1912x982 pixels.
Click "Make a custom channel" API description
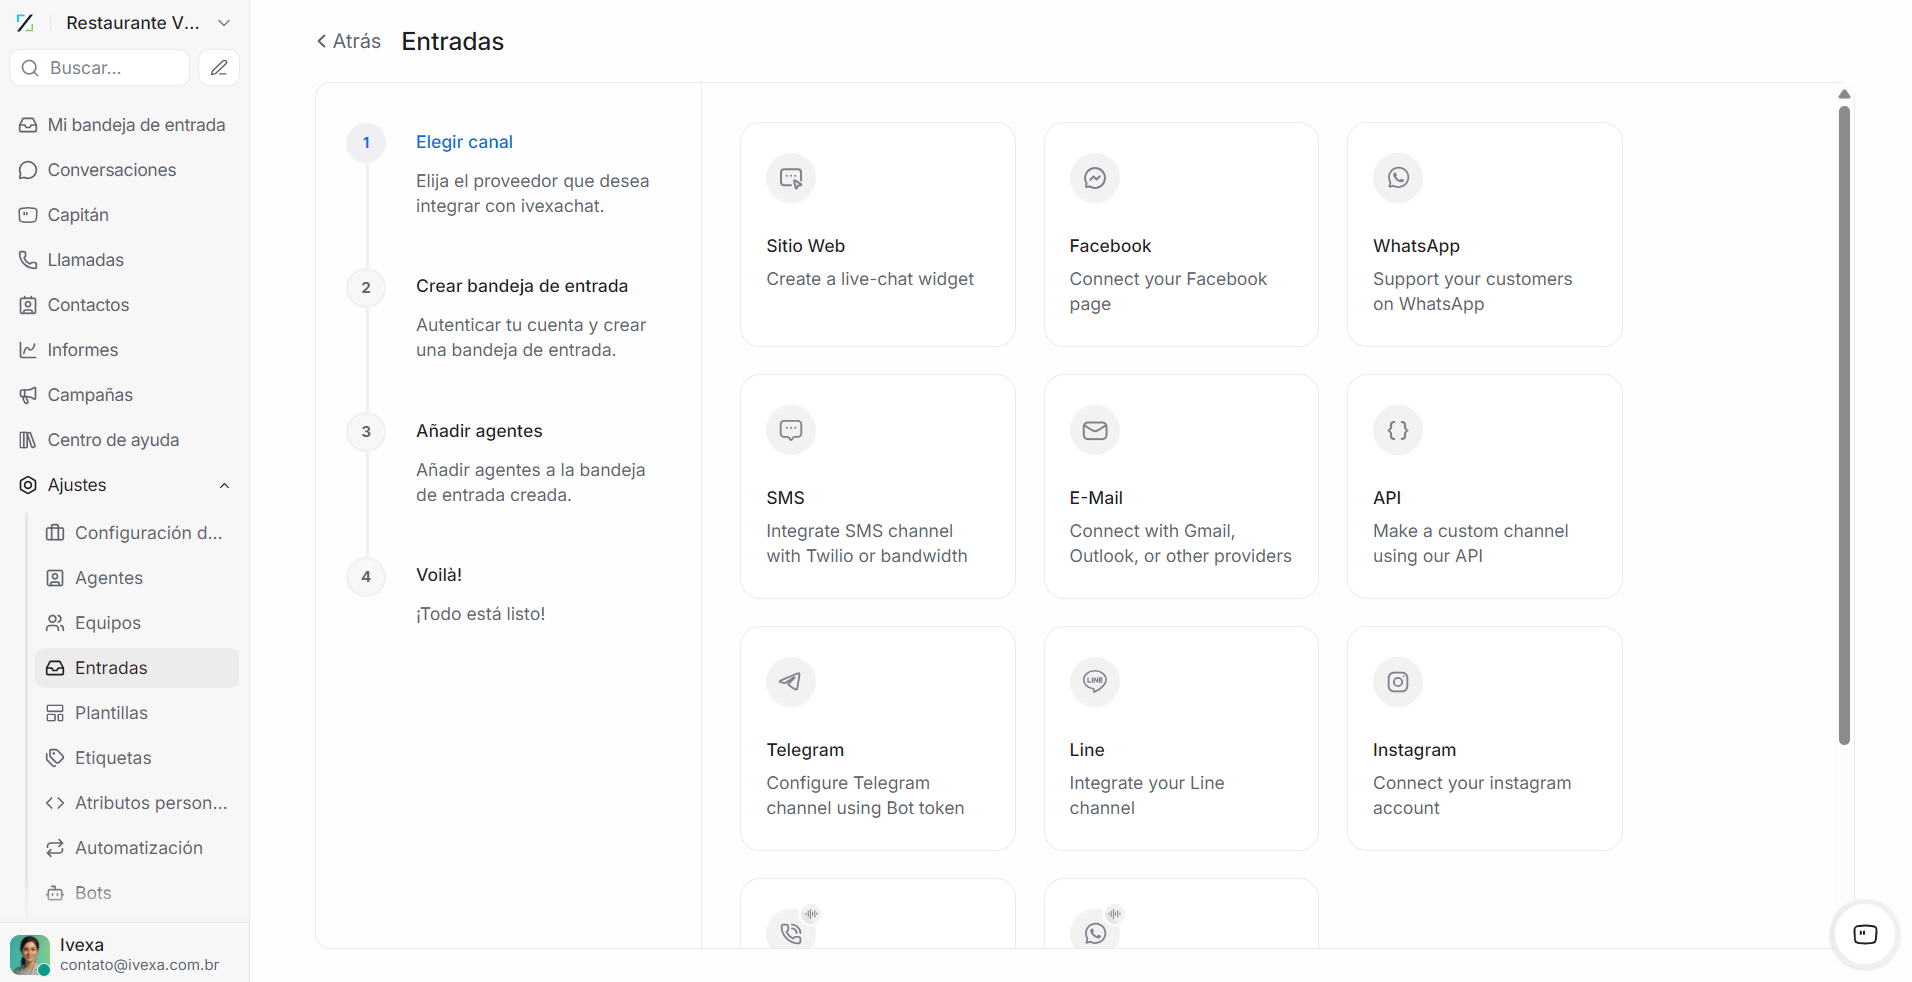click(x=1470, y=543)
